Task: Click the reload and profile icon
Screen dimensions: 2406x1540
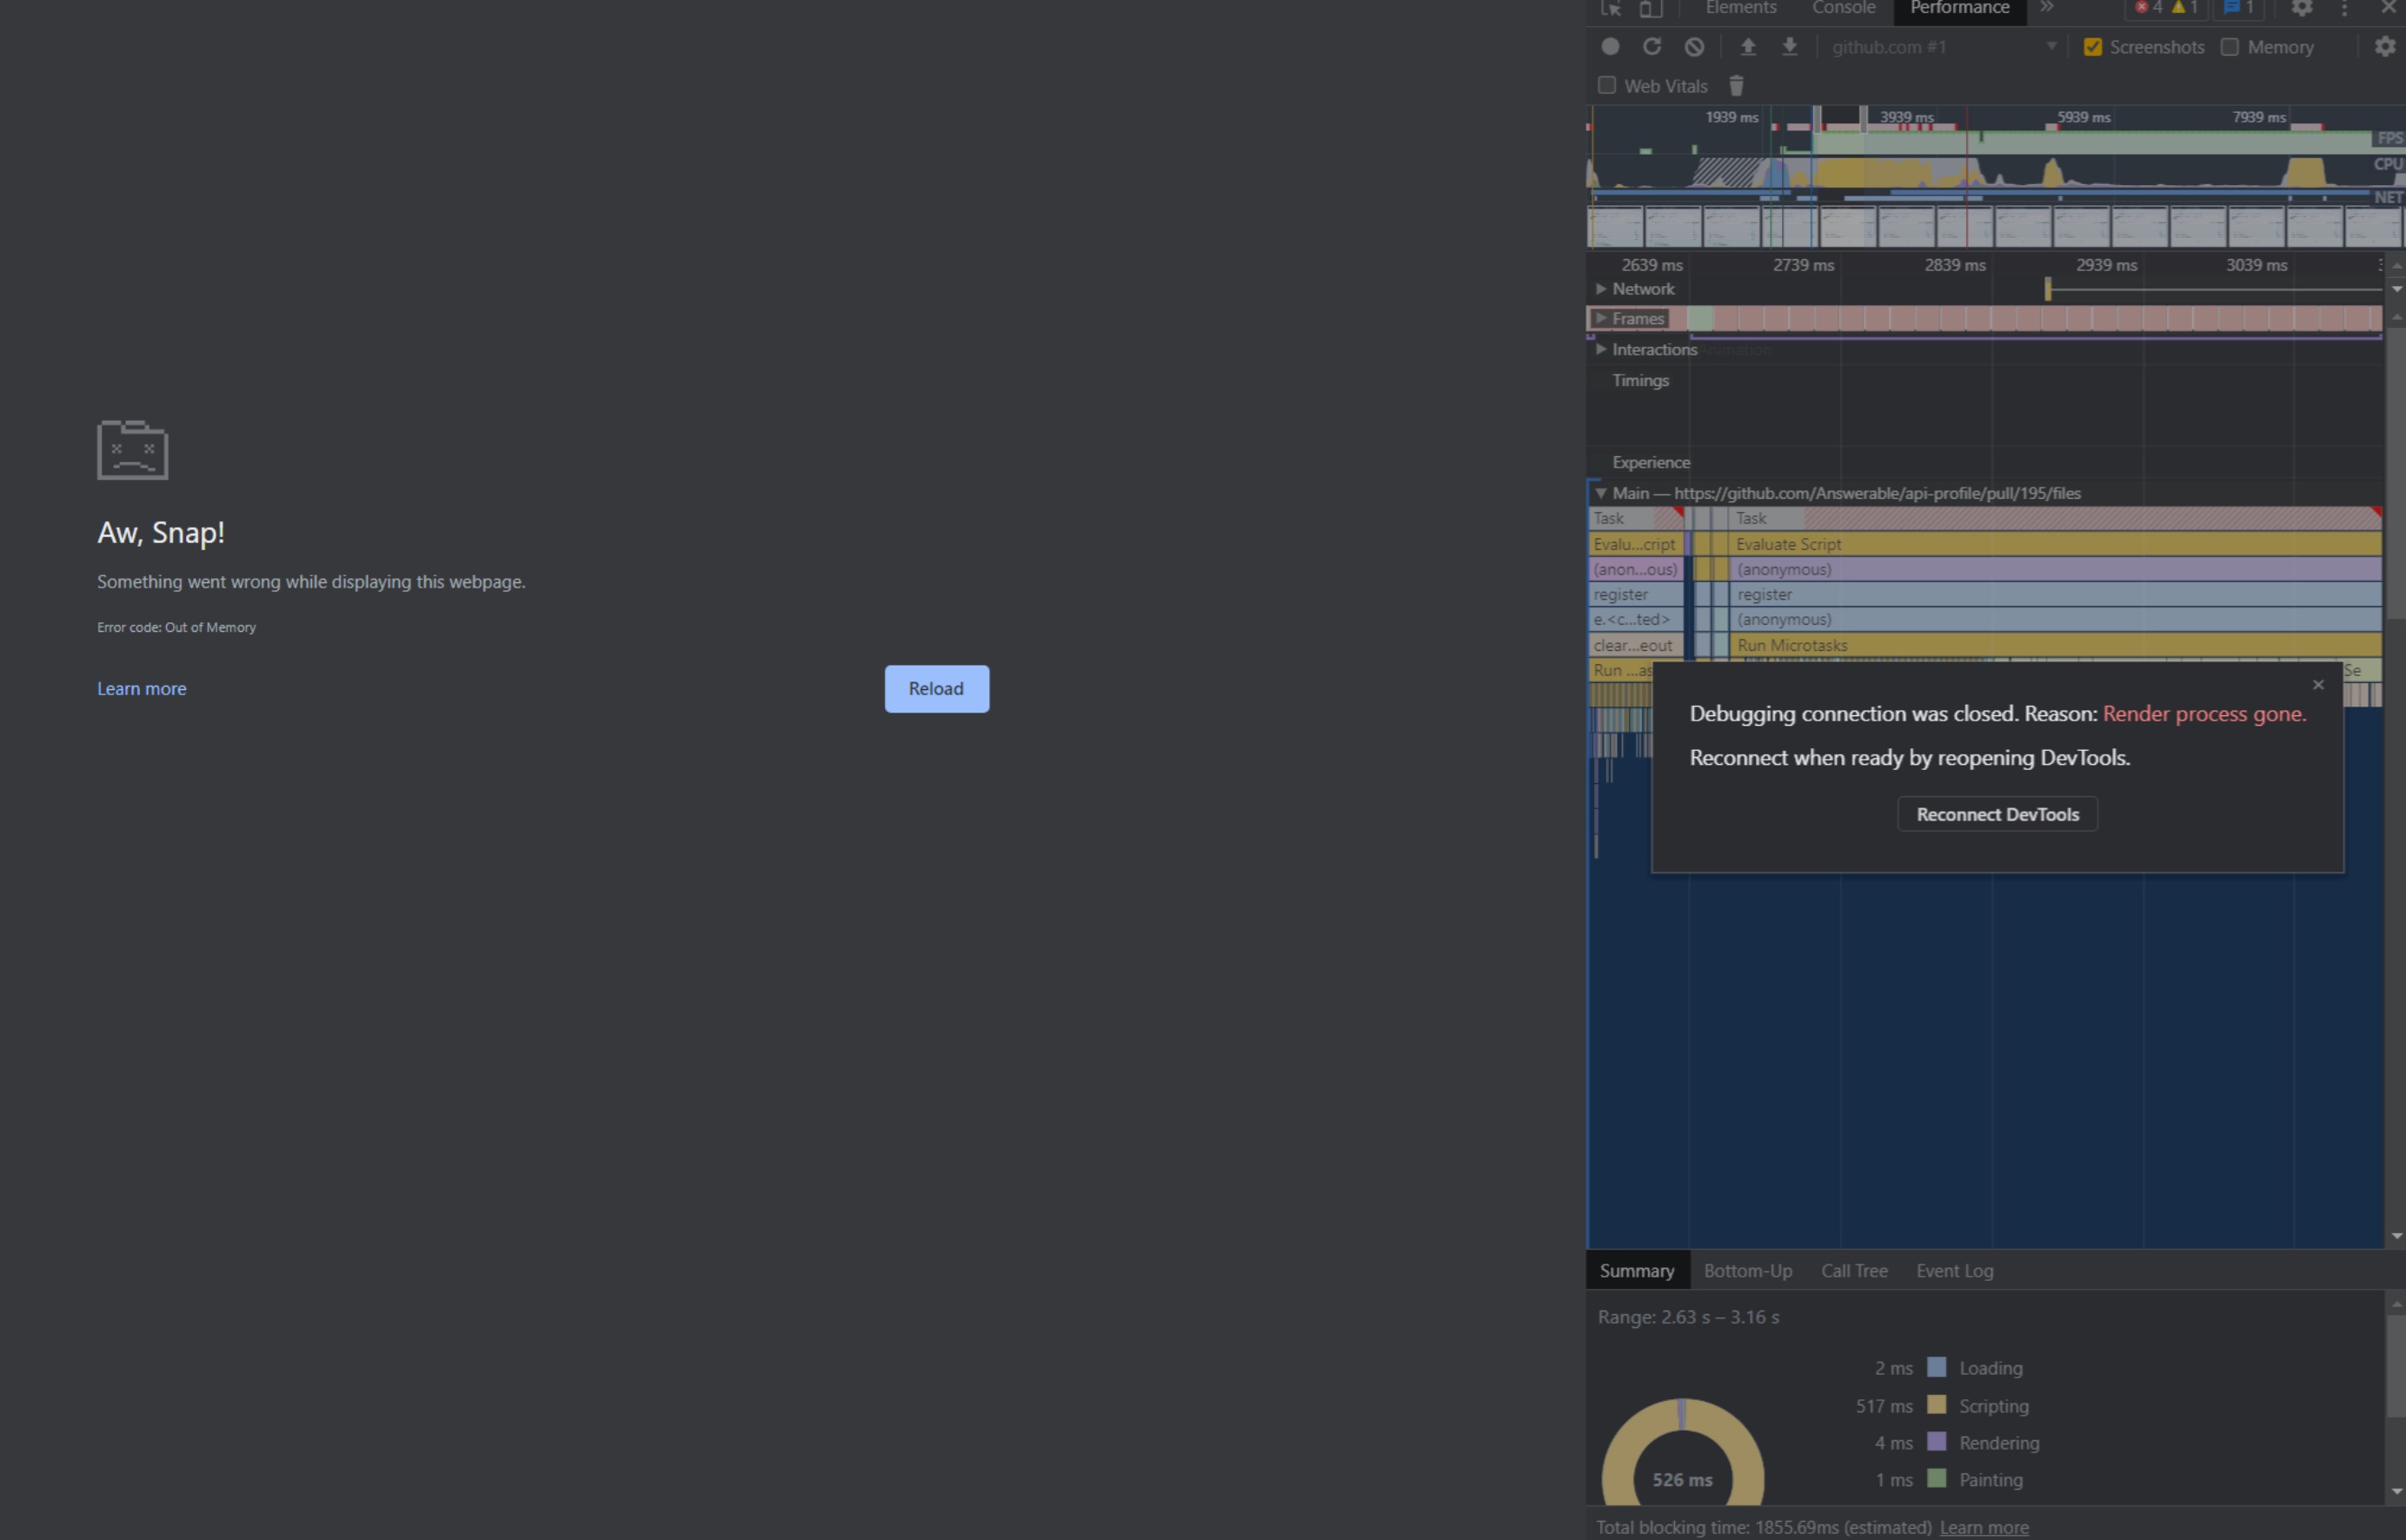Action: click(1652, 47)
